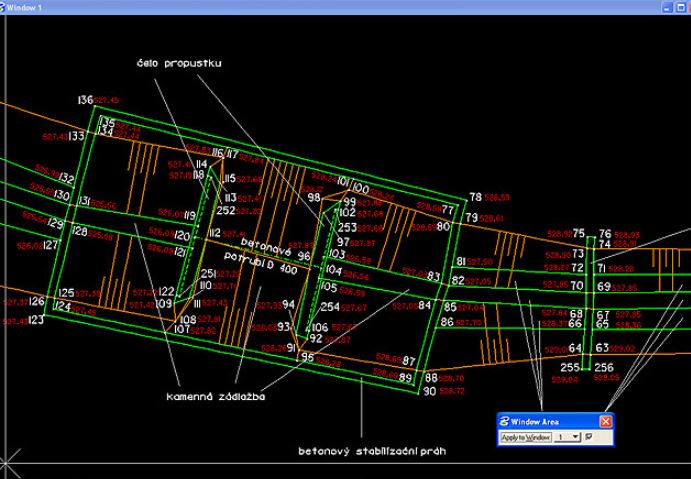Close the Window Area tool dialog
Screen dimensions: 691x479
[x=606, y=422]
